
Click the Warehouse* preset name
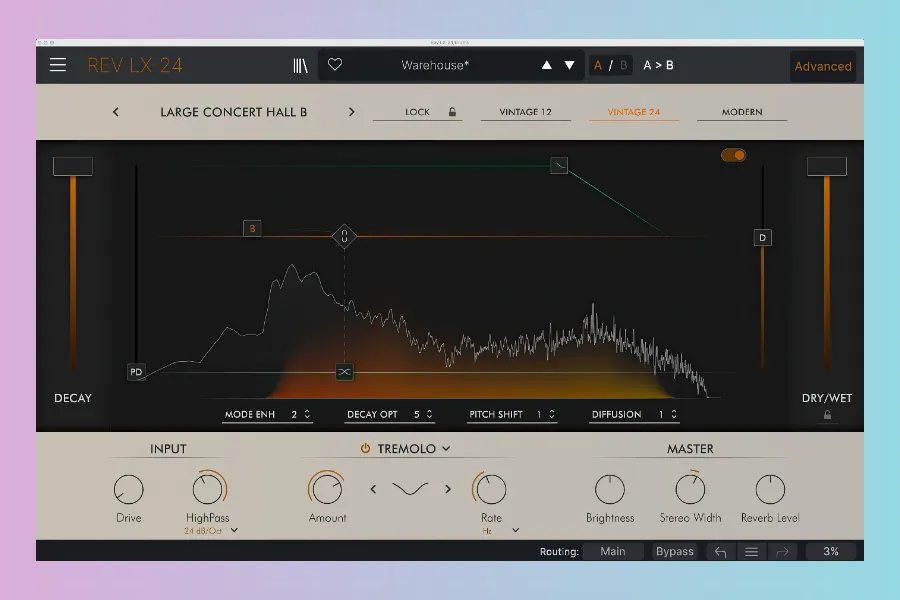pyautogui.click(x=435, y=65)
